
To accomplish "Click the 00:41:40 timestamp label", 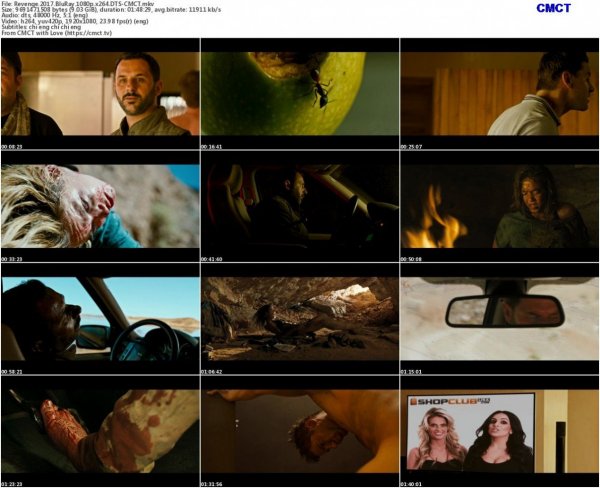I will 212,260.
